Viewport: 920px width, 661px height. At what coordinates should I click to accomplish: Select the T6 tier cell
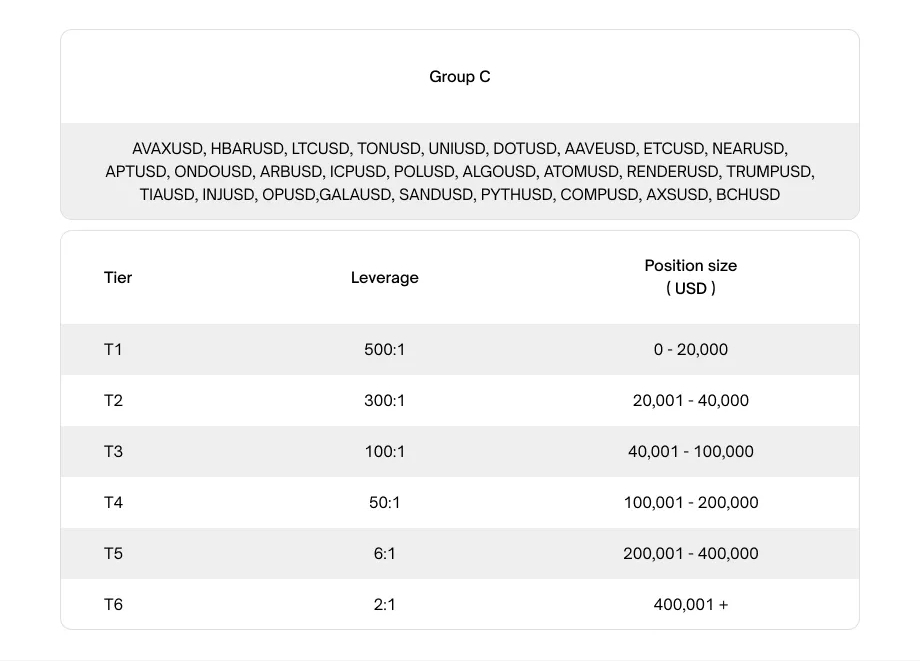pos(113,605)
